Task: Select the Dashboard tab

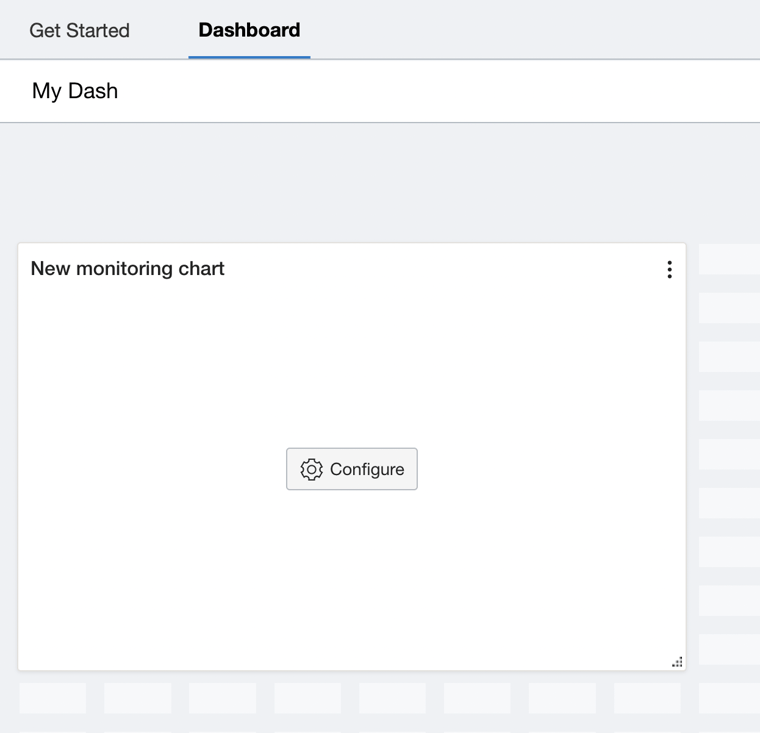Action: click(x=249, y=30)
